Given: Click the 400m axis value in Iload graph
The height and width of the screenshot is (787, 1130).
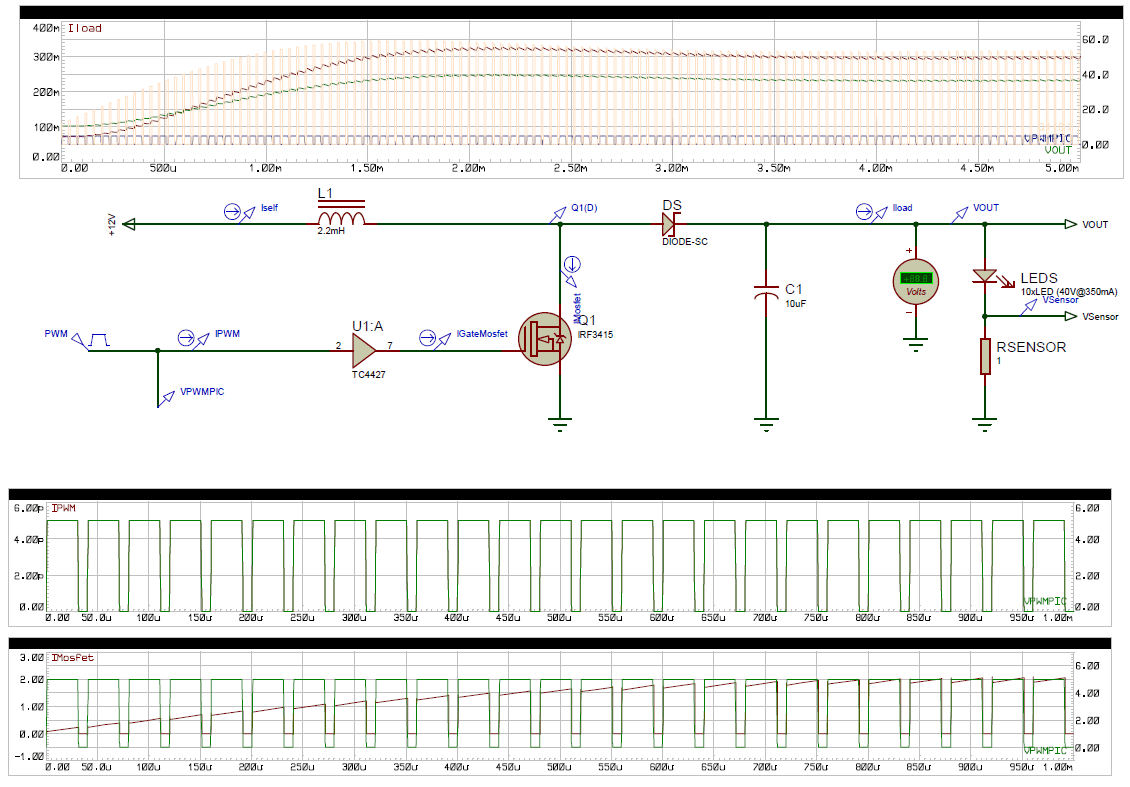Looking at the screenshot, I should [x=46, y=28].
